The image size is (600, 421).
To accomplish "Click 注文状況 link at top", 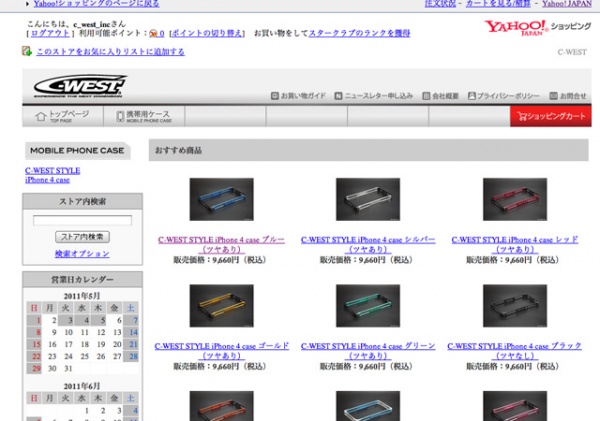I will click(440, 4).
